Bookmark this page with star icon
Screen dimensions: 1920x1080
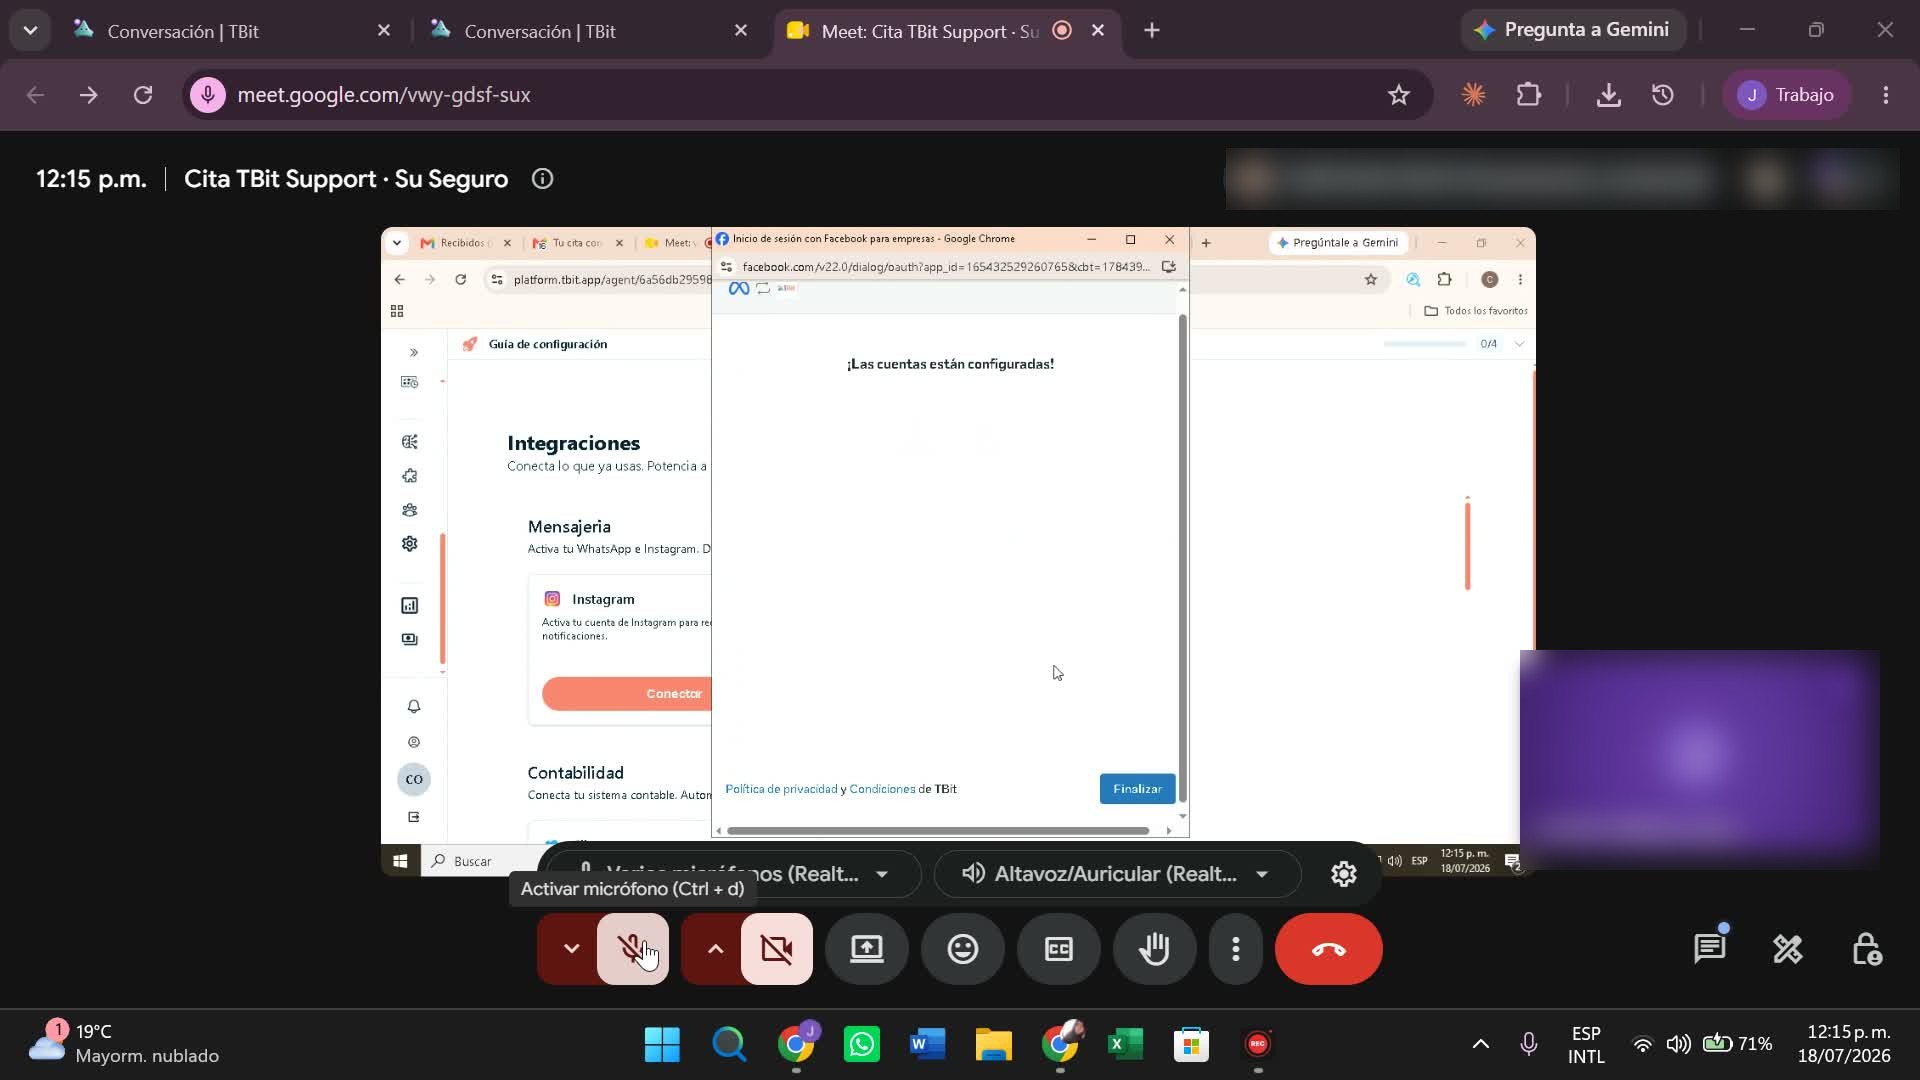pos(1399,95)
